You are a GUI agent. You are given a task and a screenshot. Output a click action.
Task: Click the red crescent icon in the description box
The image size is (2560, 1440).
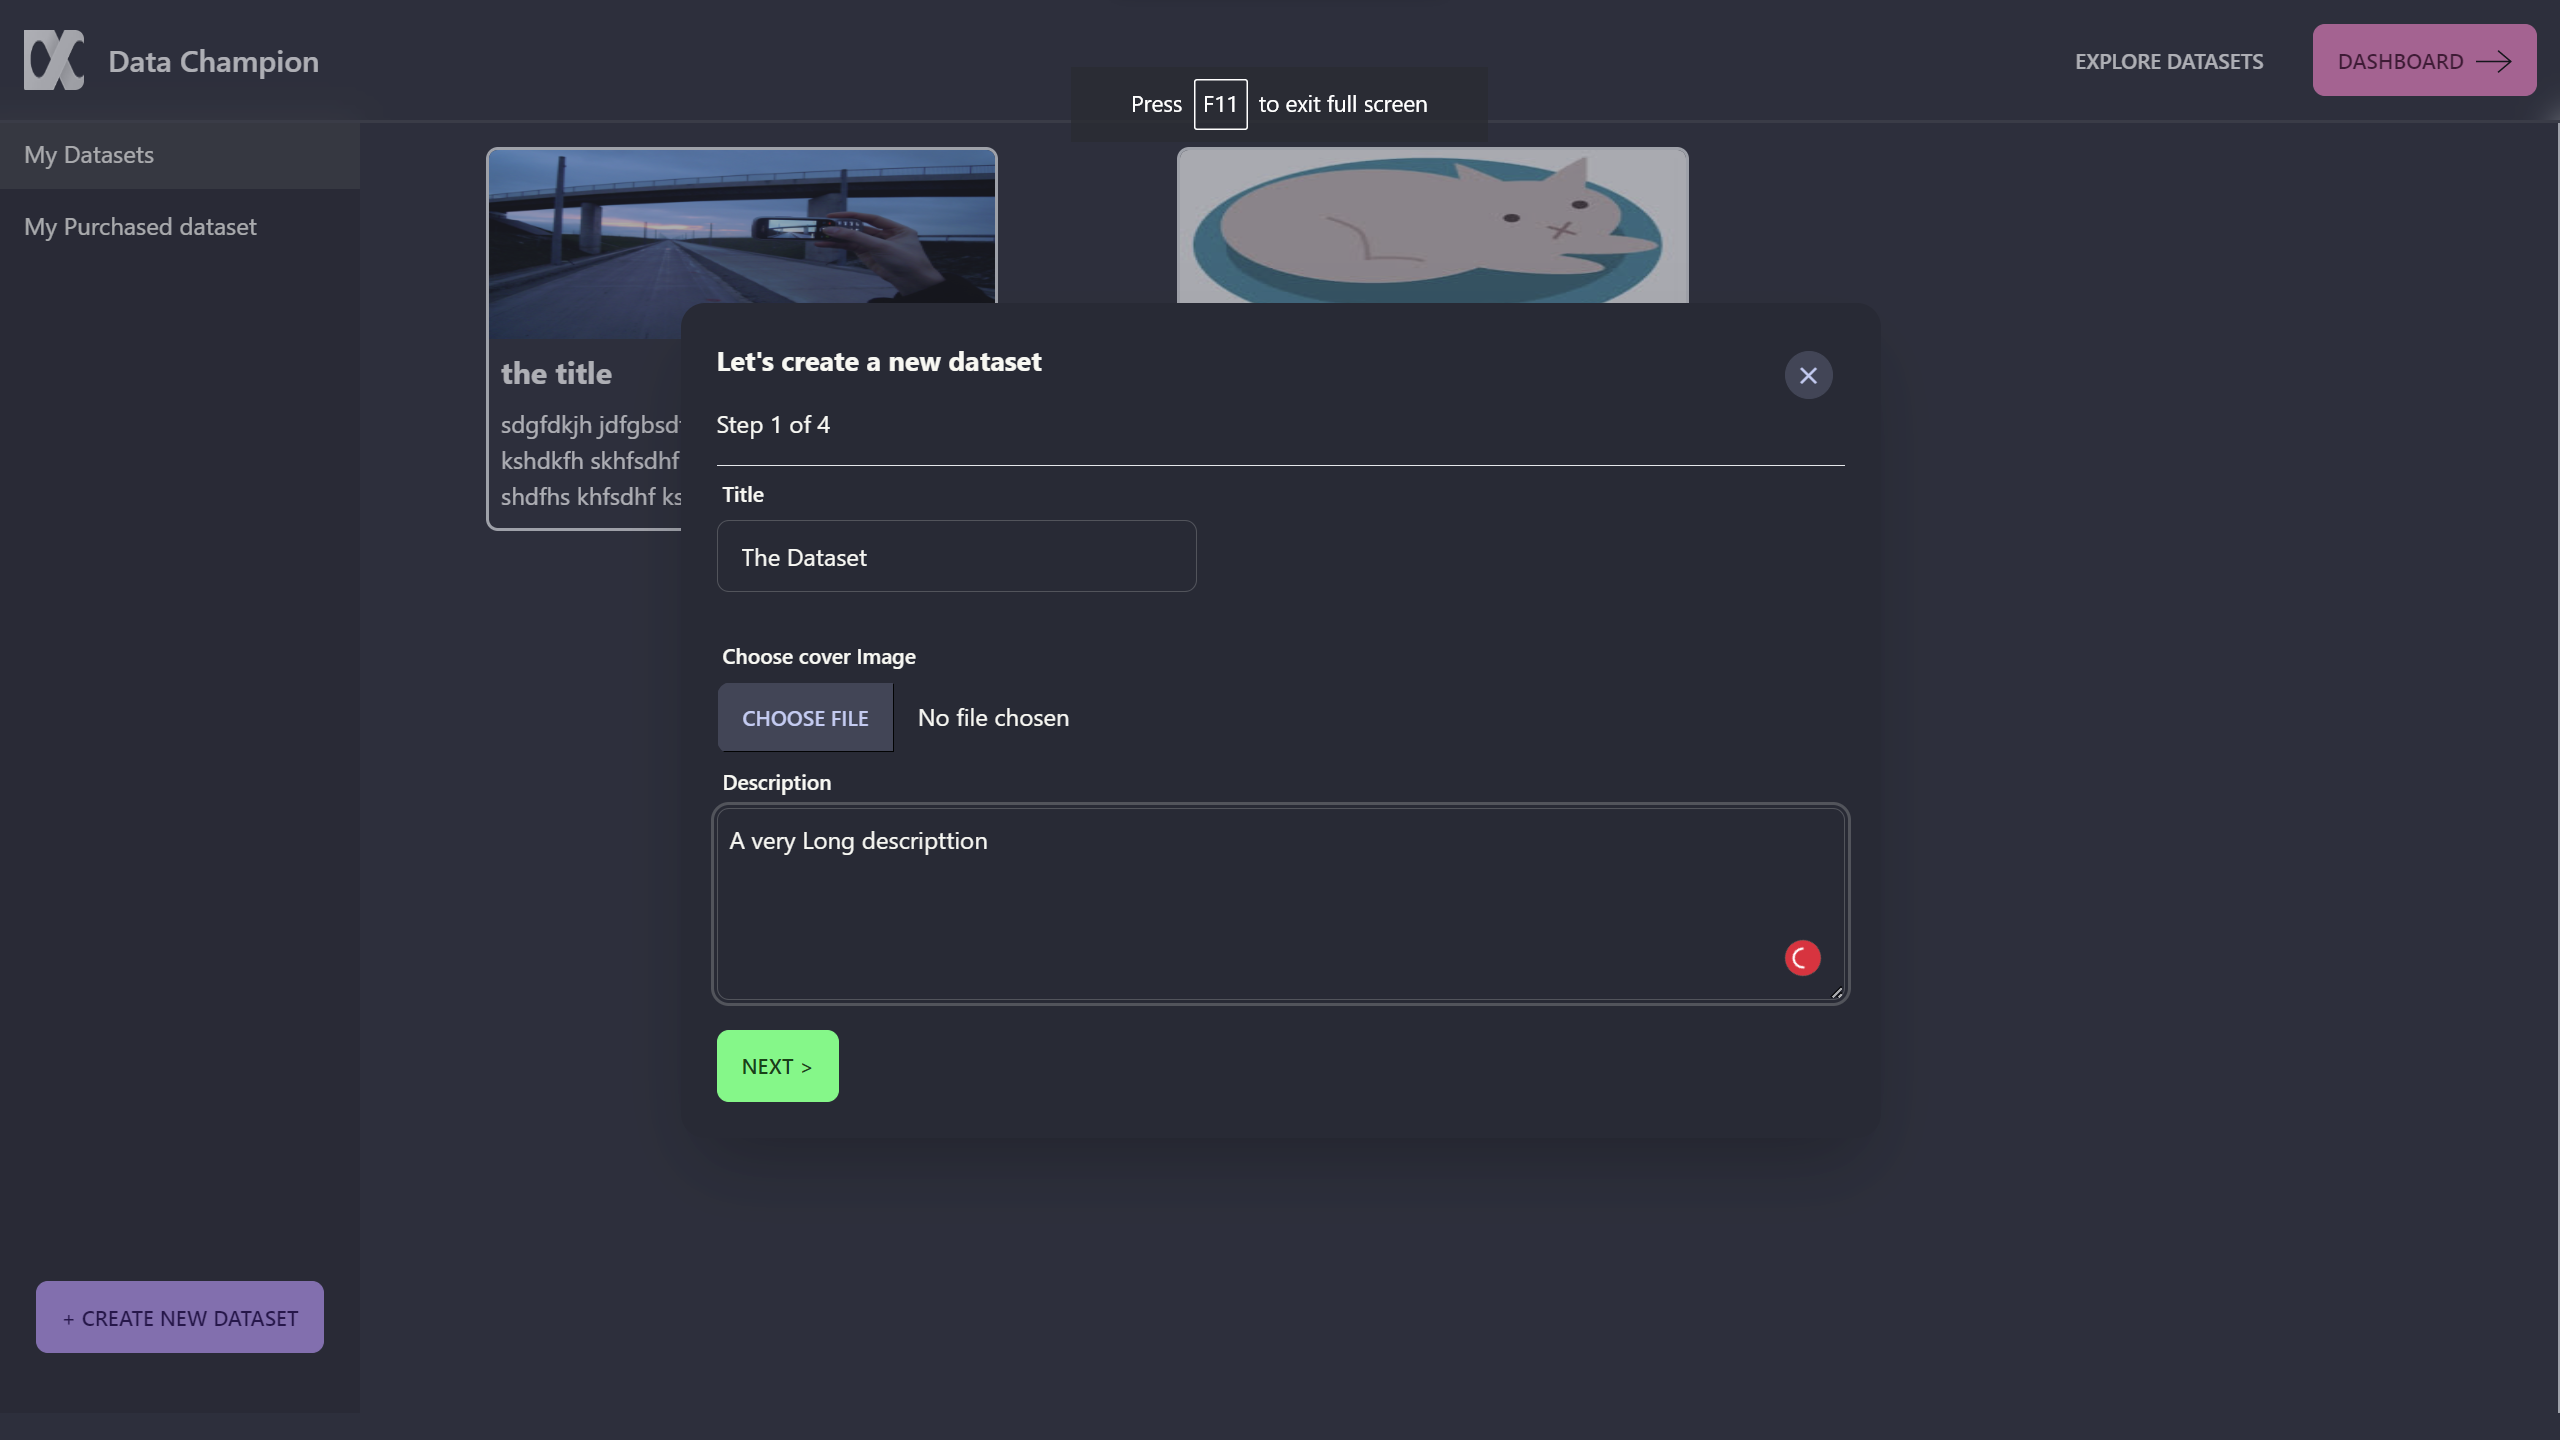point(1802,958)
